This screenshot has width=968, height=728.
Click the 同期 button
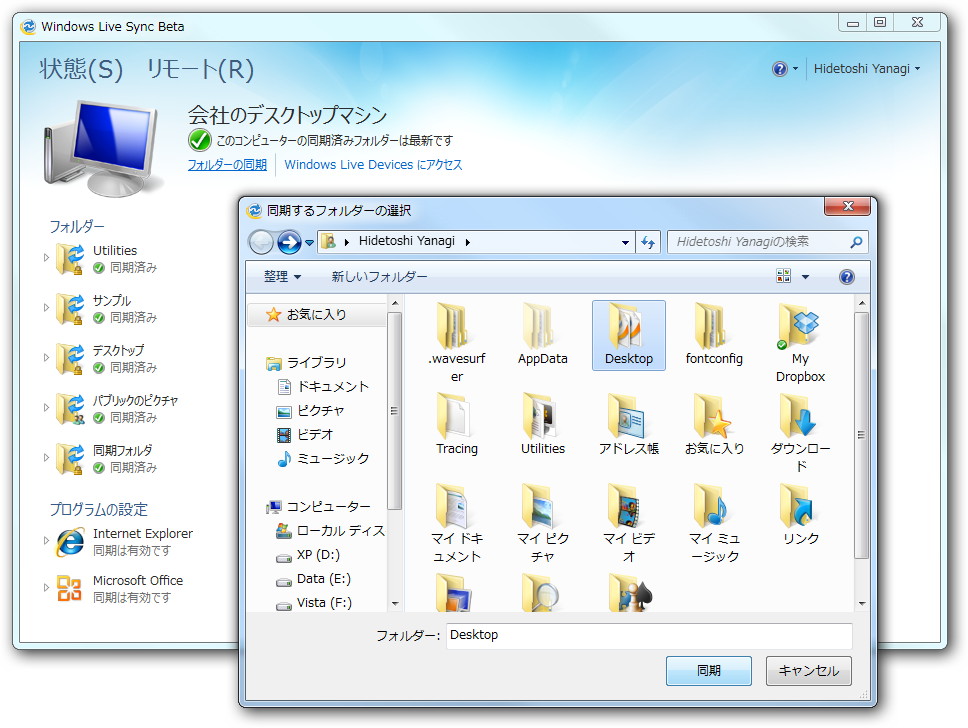click(709, 671)
